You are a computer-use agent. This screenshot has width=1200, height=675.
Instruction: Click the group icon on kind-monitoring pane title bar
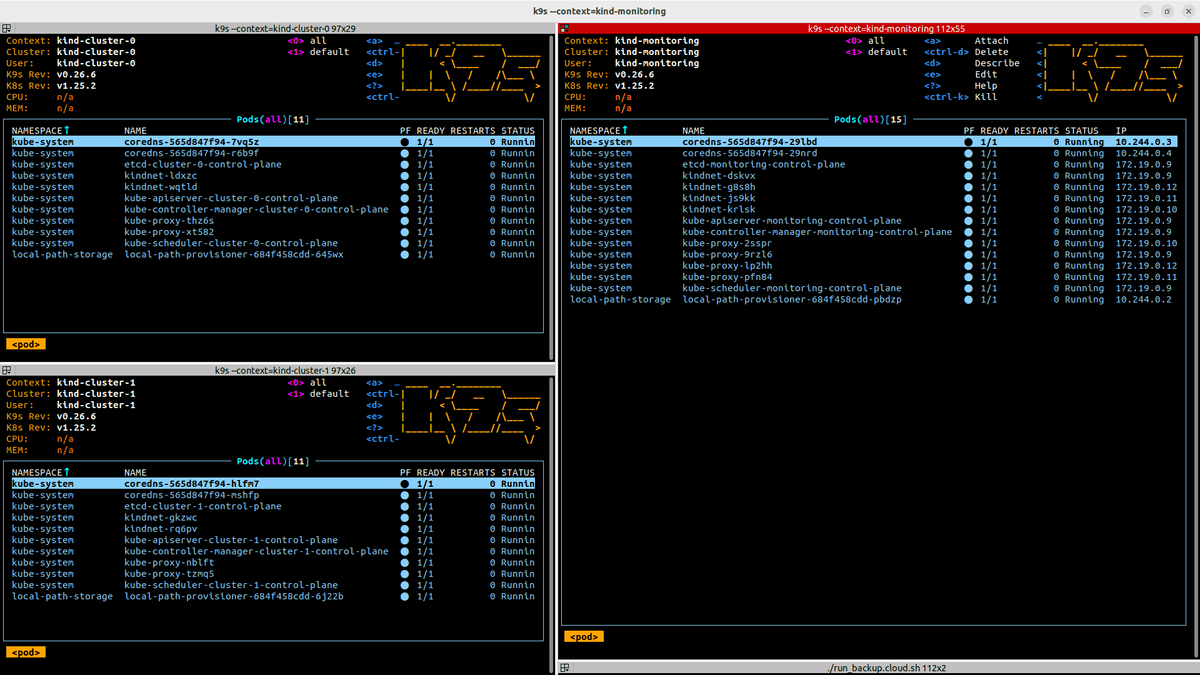pyautogui.click(x=565, y=28)
